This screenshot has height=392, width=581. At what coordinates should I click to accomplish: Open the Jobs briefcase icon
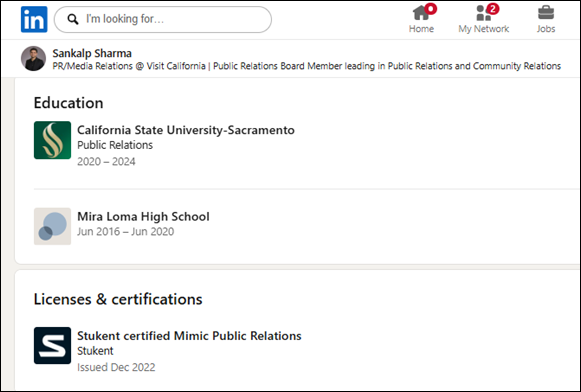(x=546, y=13)
